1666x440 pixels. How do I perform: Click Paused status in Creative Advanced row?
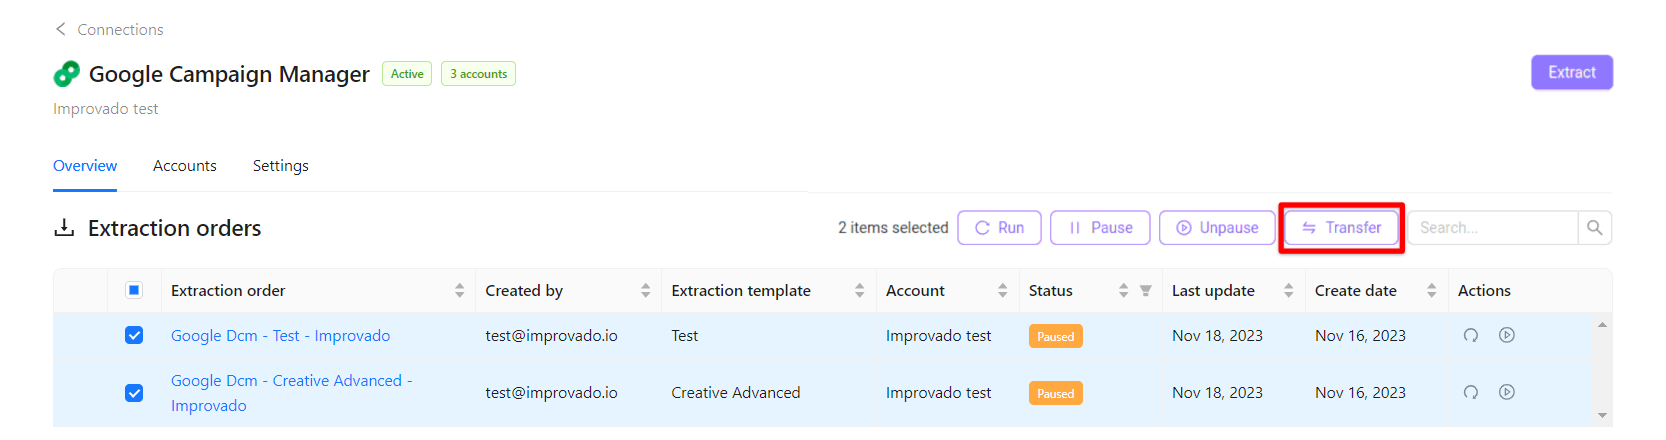tap(1056, 393)
